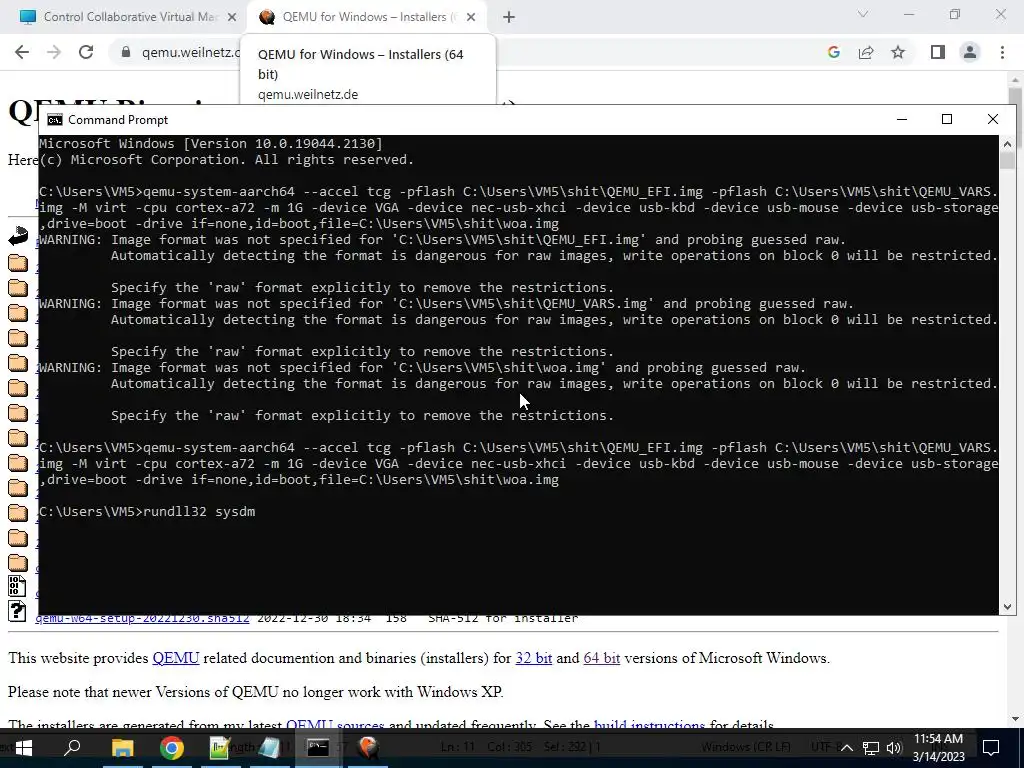Screen dimensions: 1024x768
Task: Click the Command Prompt title bar icon
Action: [55, 120]
